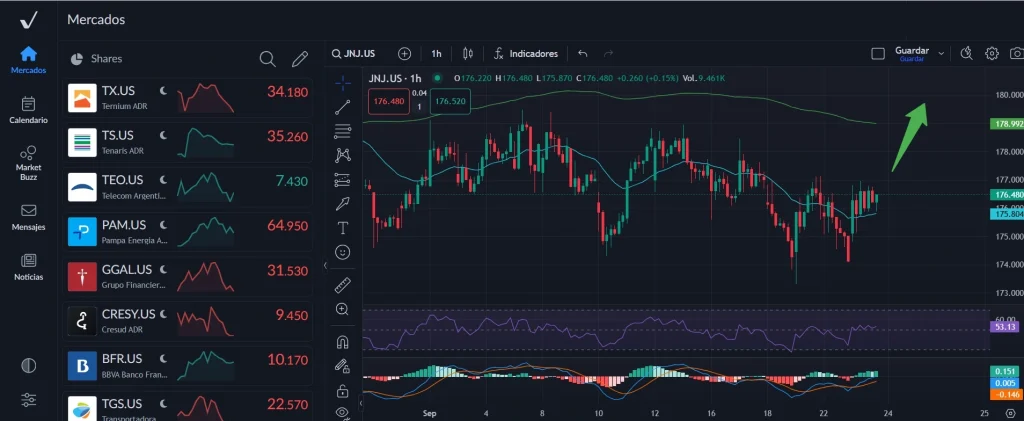Click the Indicadores button
The height and width of the screenshot is (421, 1024).
point(525,53)
